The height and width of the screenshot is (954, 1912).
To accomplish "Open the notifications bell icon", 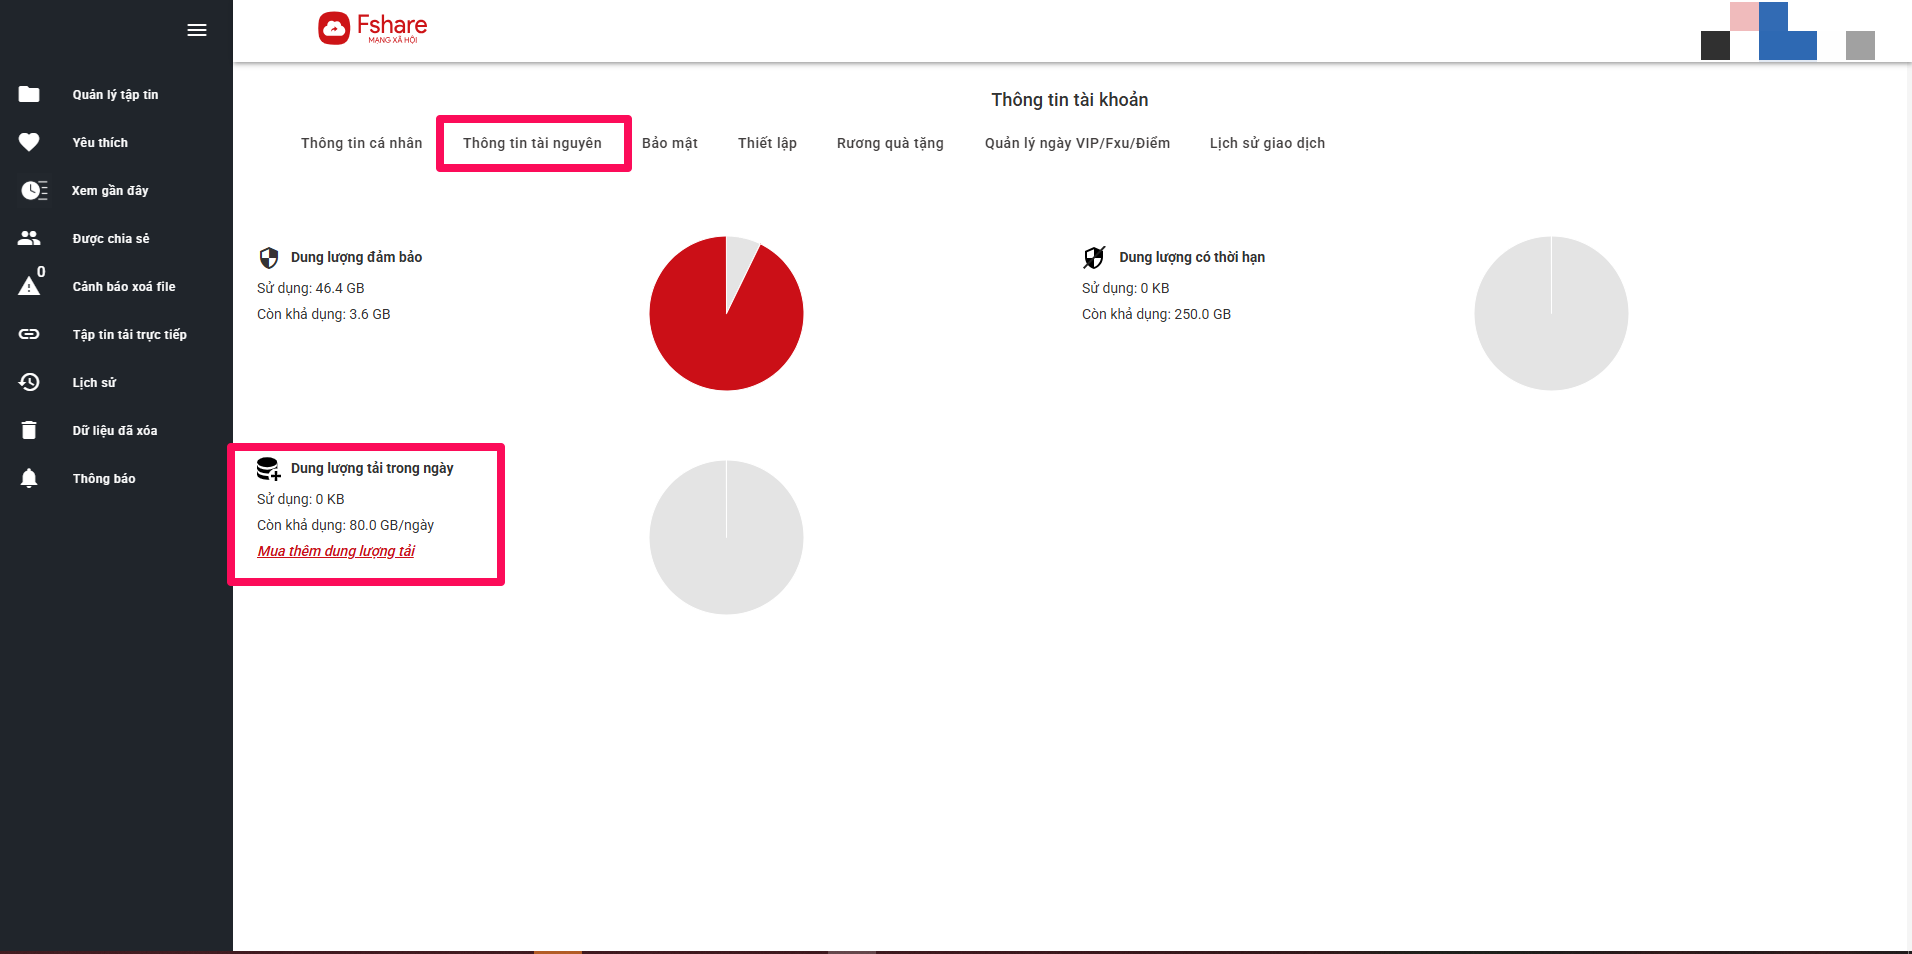I will tap(29, 478).
